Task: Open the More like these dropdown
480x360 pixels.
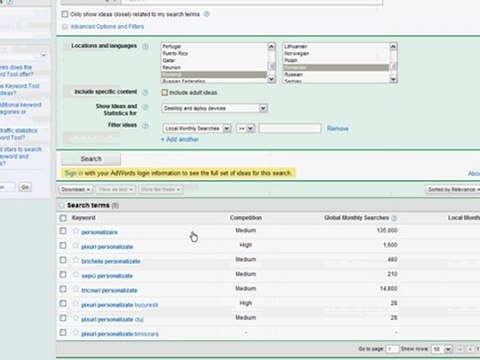Action: click(x=160, y=189)
